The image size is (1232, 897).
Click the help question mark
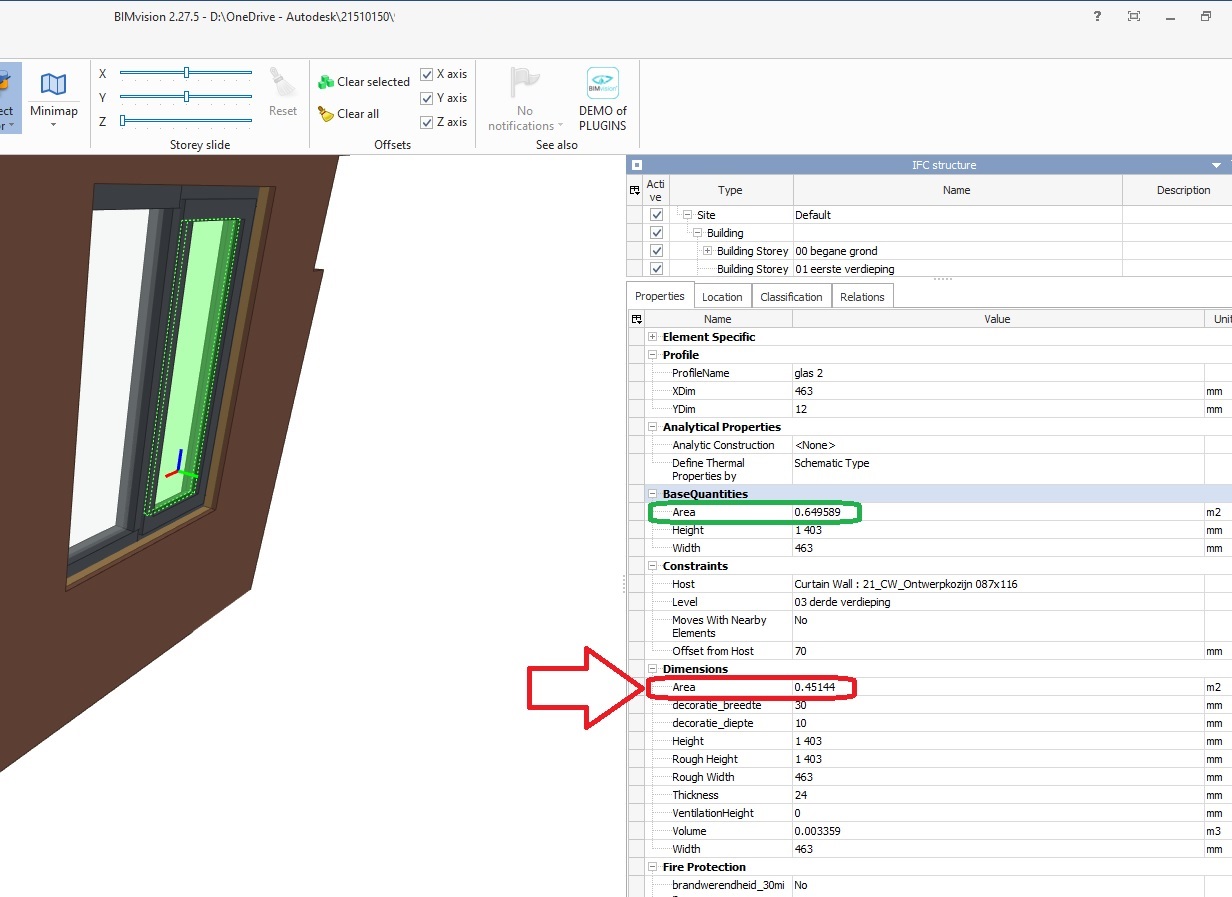click(1096, 16)
